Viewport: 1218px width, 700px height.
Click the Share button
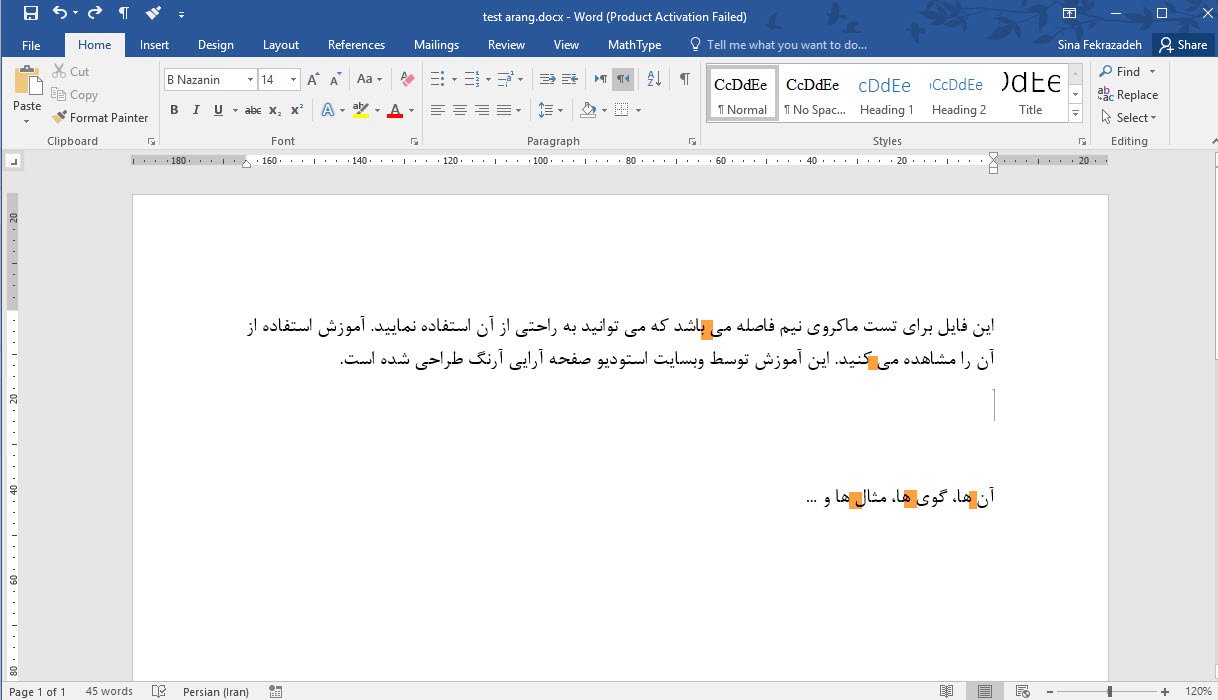pyautogui.click(x=1181, y=45)
